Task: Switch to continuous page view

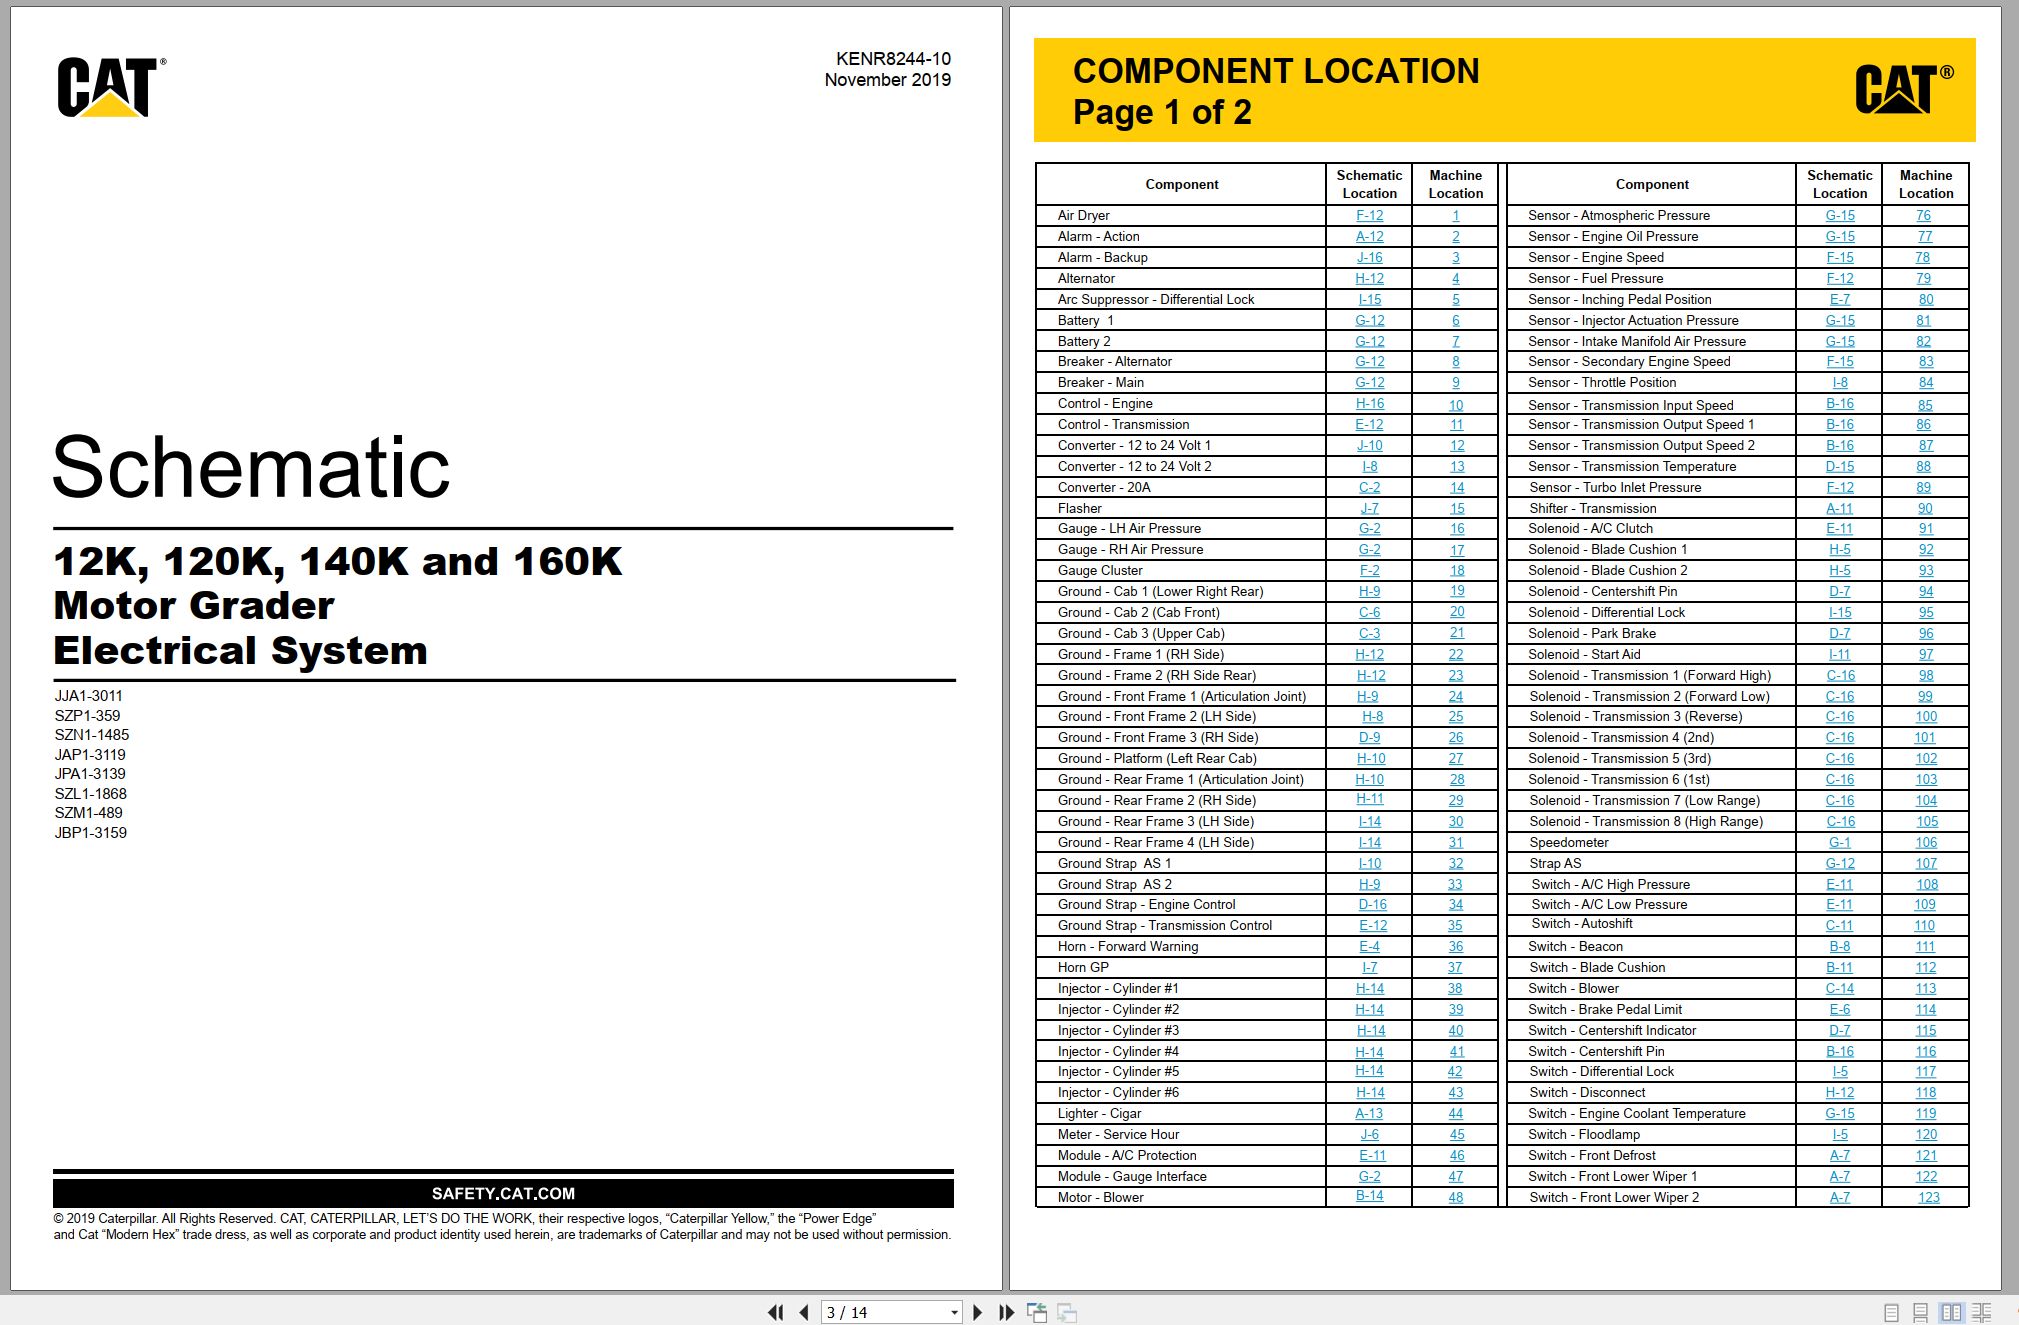Action: pos(1920,1312)
